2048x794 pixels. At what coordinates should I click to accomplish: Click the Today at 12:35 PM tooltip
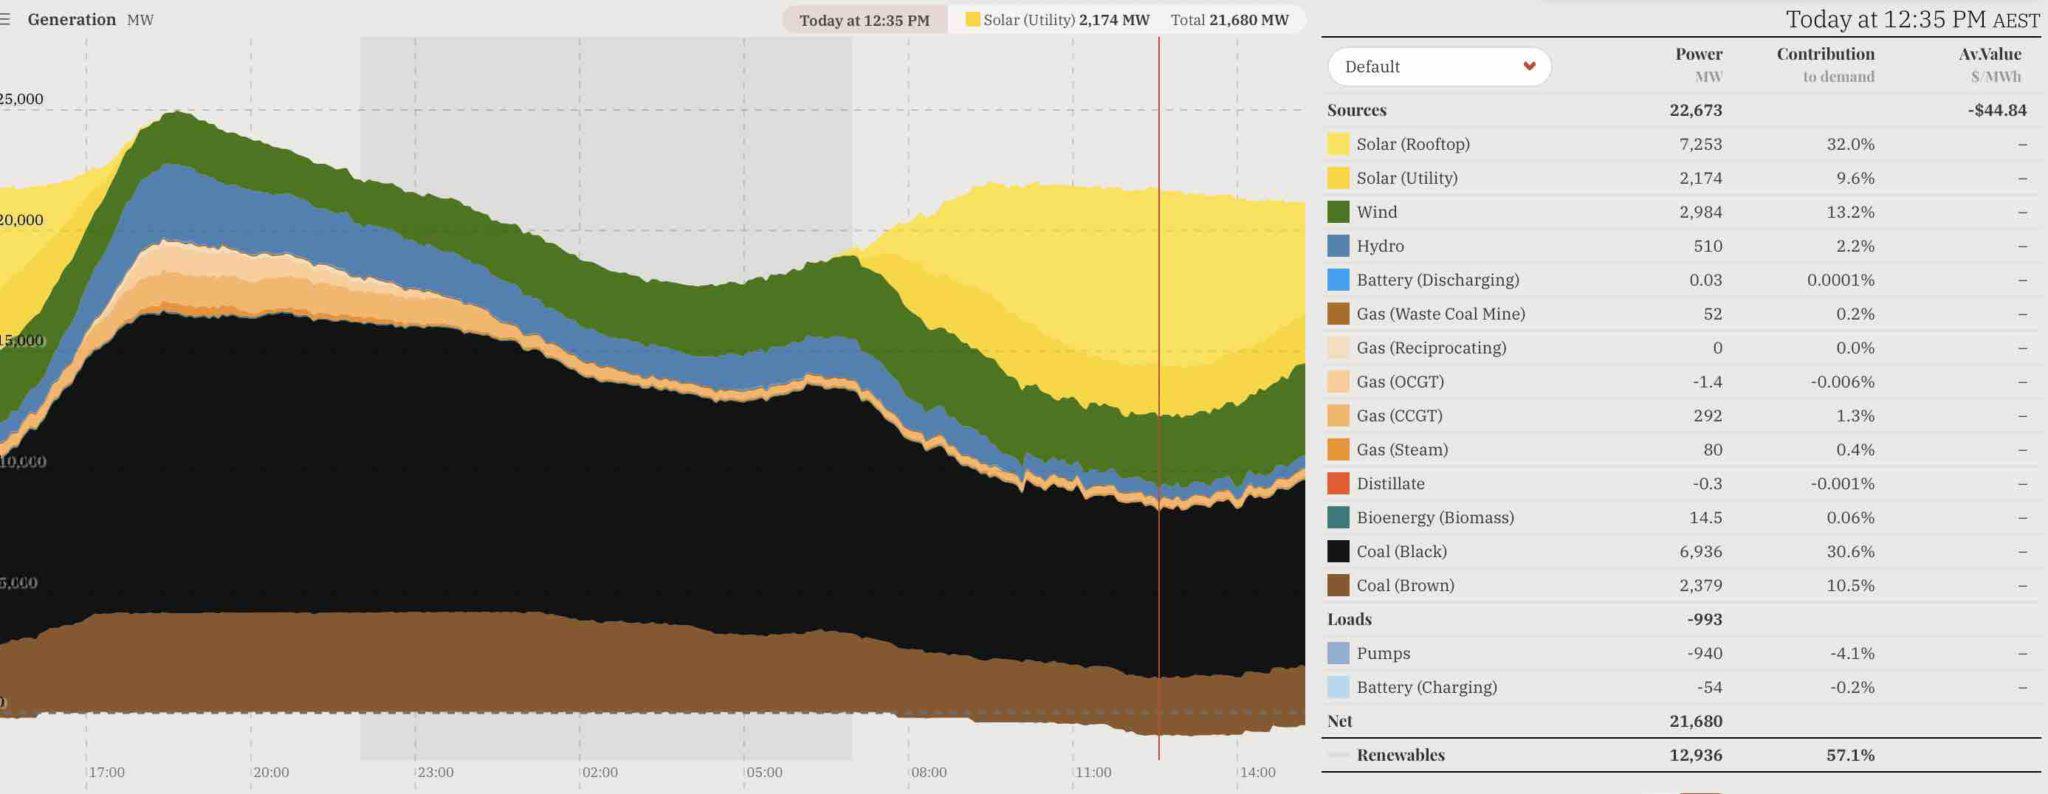[864, 20]
